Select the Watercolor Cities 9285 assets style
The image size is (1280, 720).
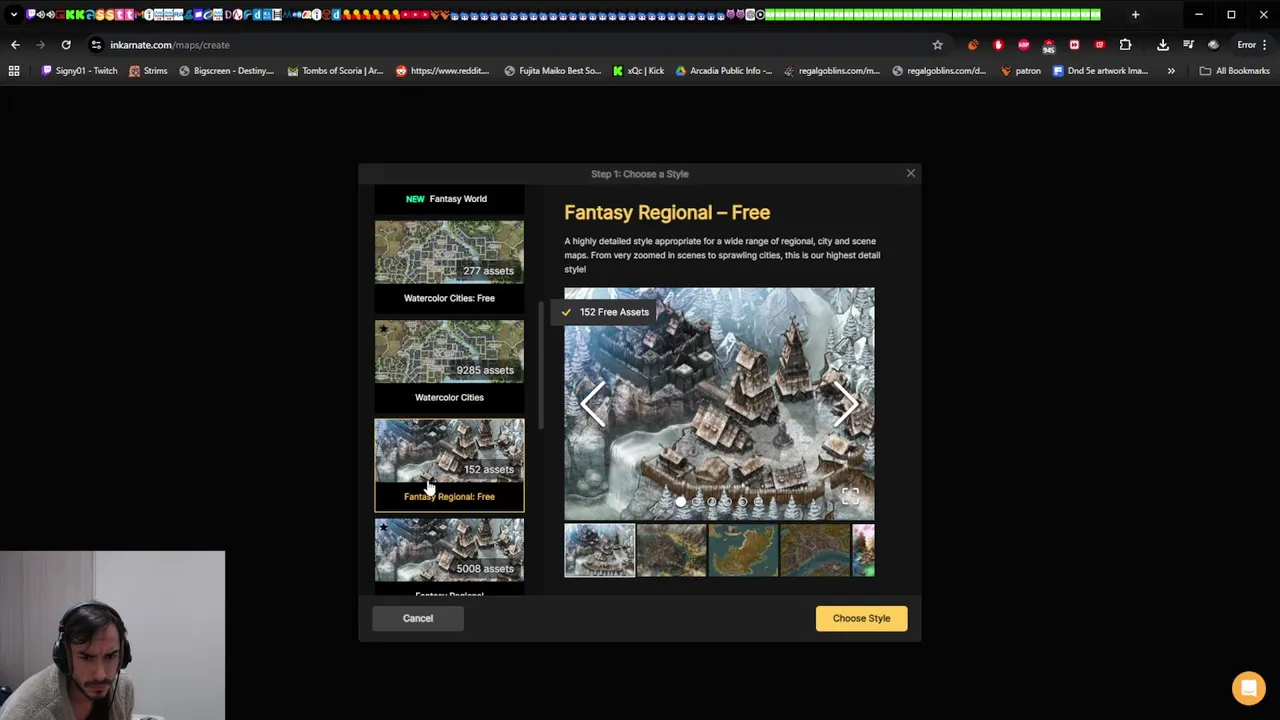[449, 364]
